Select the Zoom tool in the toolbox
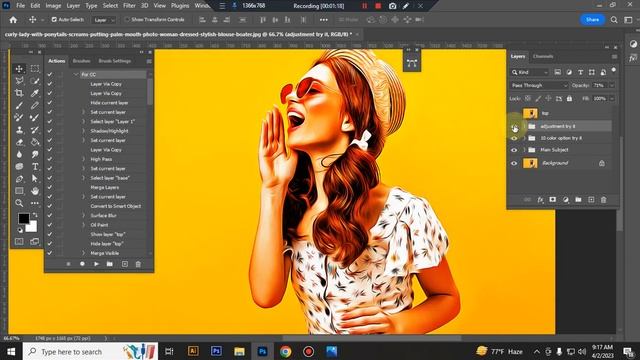Screen dimensions: 640x360 coord(19,203)
